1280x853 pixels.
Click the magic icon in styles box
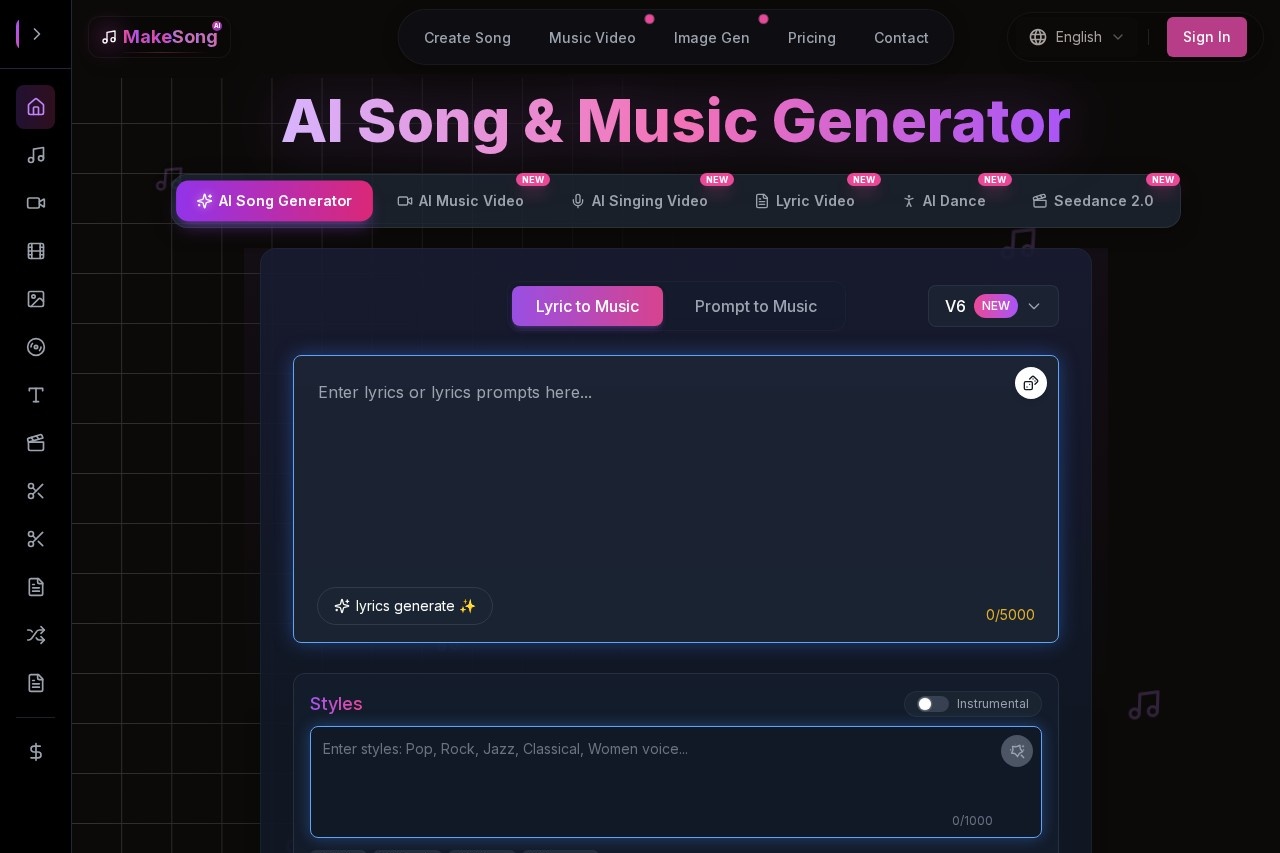1017,751
